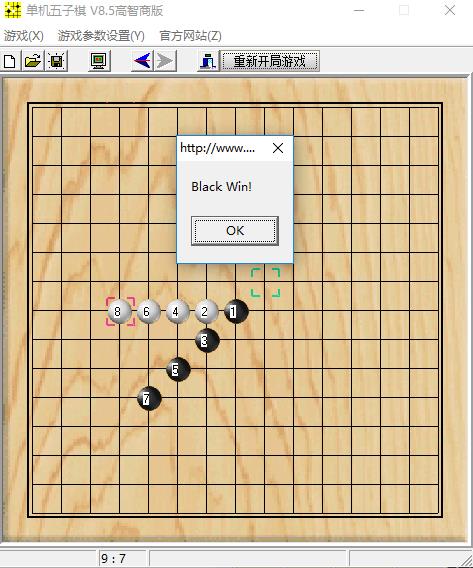Click the gray forward arrow icon
The width and height of the screenshot is (473, 568).
[166, 61]
